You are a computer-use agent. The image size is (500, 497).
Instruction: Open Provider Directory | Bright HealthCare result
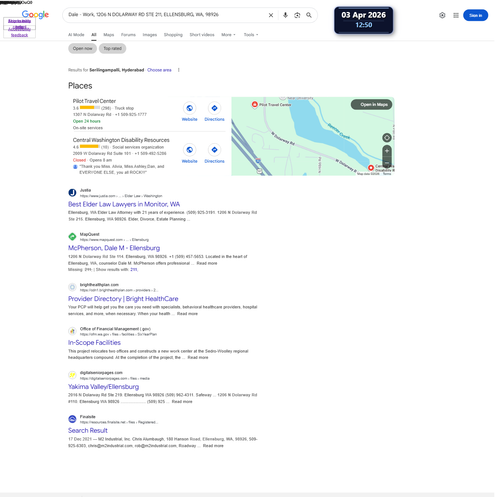tap(123, 299)
